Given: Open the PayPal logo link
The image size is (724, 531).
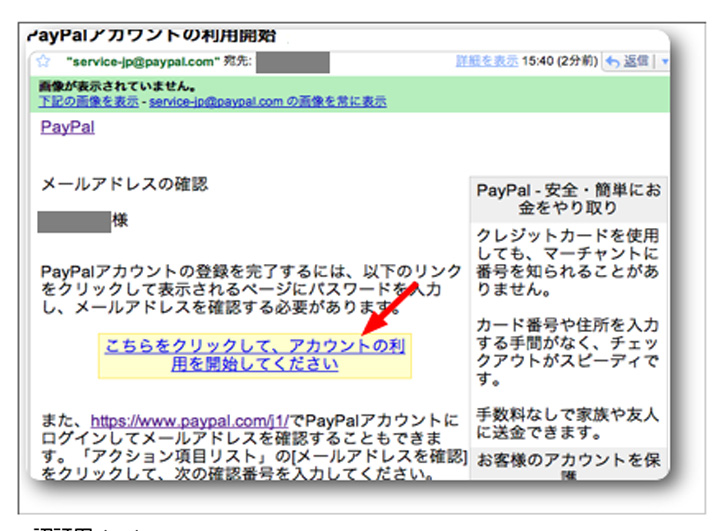Looking at the screenshot, I should tap(67, 127).
